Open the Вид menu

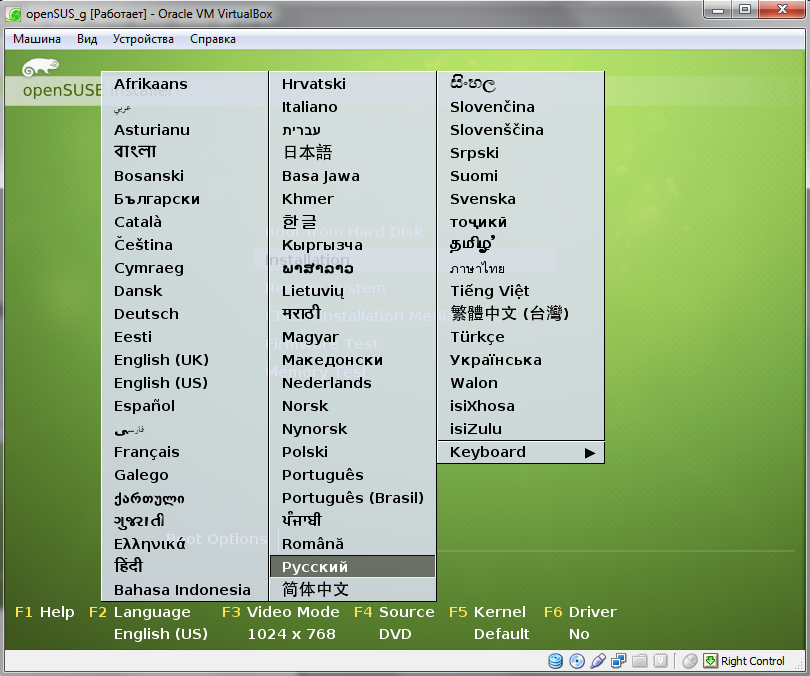coord(87,39)
